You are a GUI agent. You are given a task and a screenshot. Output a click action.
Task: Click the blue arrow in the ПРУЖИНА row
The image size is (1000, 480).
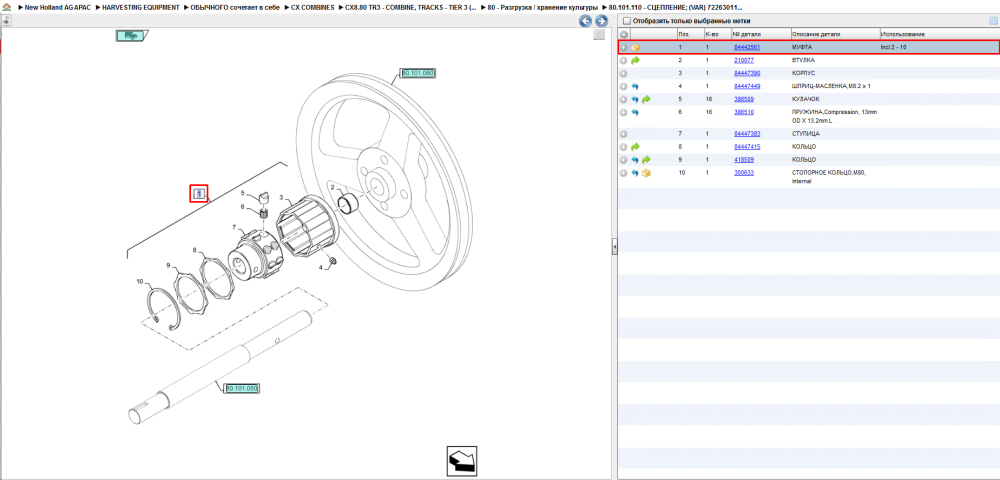tap(635, 112)
